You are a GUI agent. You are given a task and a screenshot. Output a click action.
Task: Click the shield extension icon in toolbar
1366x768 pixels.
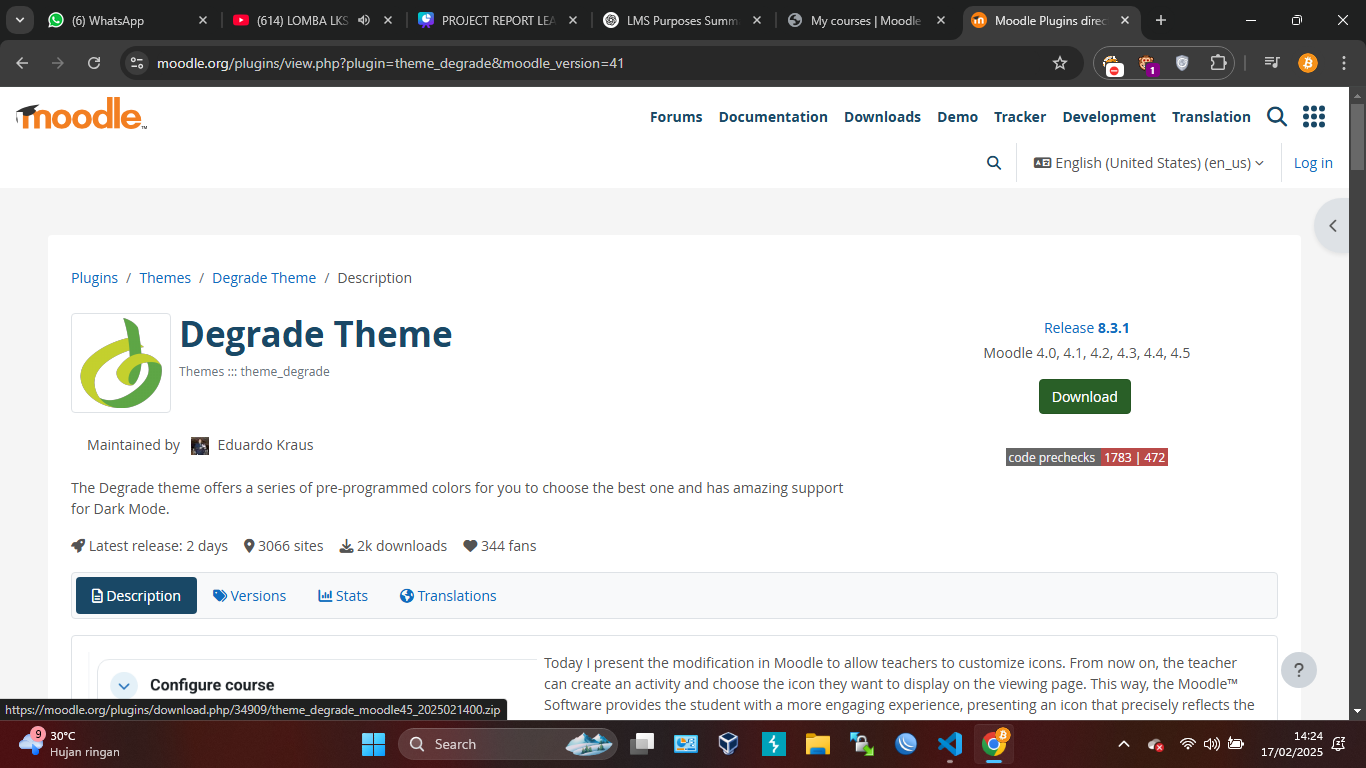(1182, 63)
